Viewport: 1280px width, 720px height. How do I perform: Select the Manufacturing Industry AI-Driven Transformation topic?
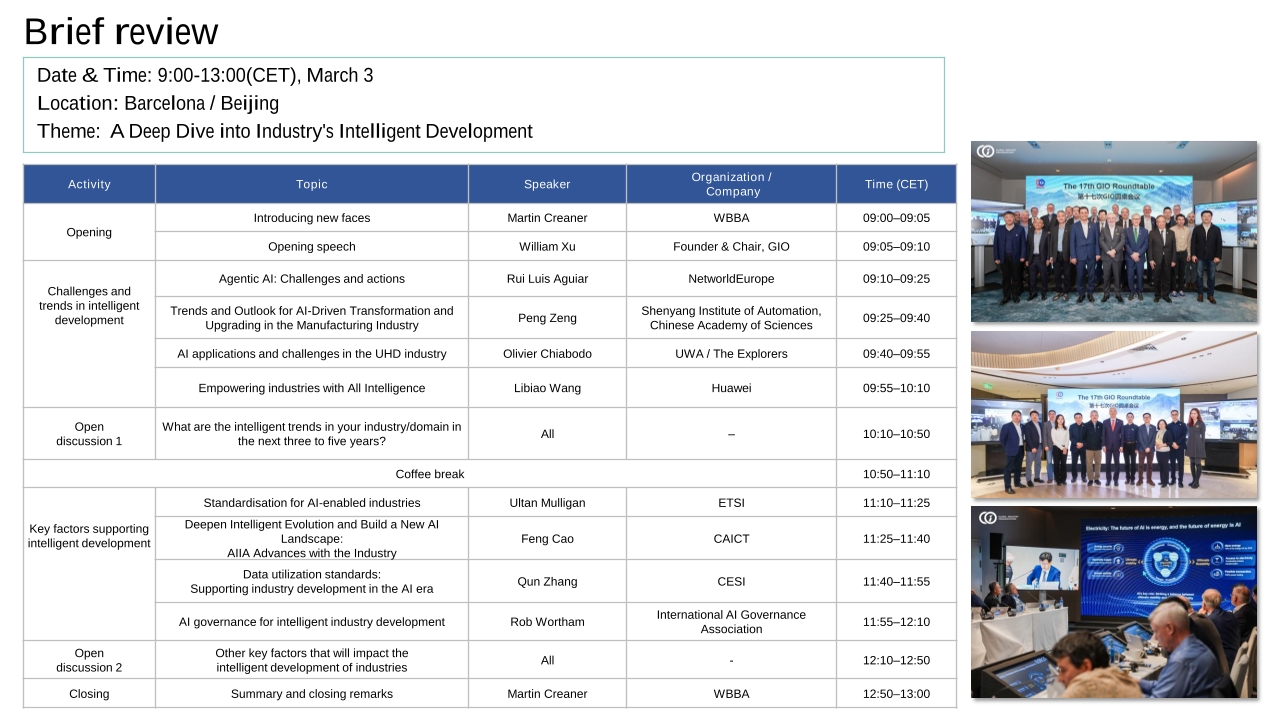click(312, 318)
